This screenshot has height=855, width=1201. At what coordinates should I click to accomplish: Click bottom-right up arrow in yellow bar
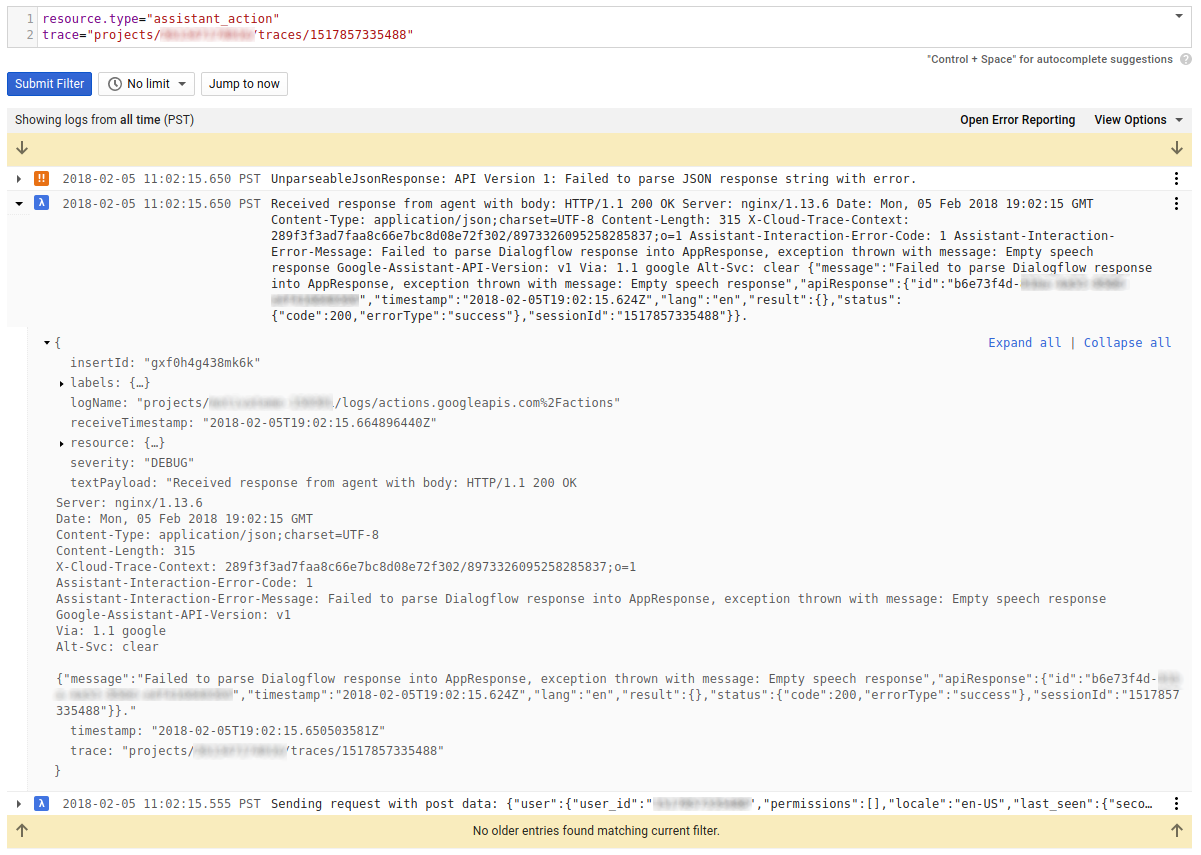(x=1177, y=830)
